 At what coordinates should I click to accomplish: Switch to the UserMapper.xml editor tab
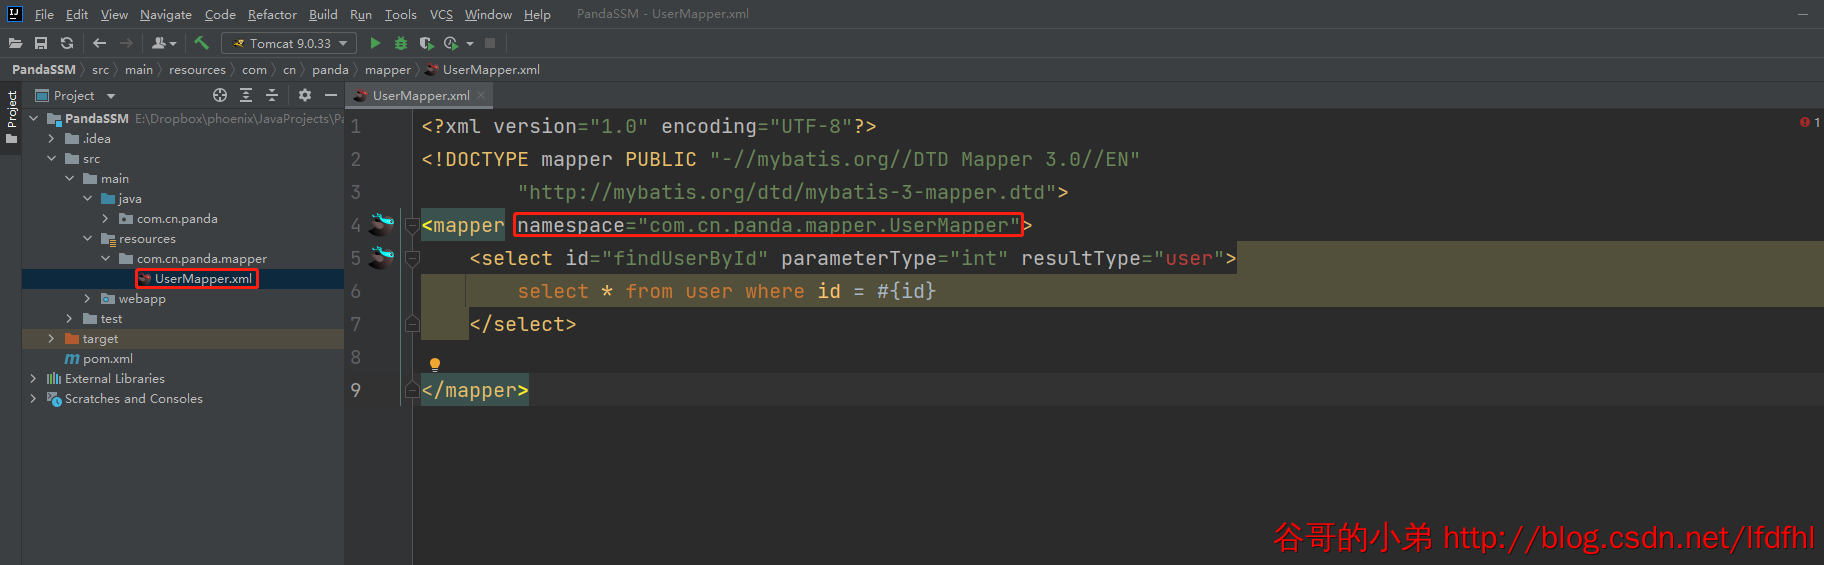[420, 96]
